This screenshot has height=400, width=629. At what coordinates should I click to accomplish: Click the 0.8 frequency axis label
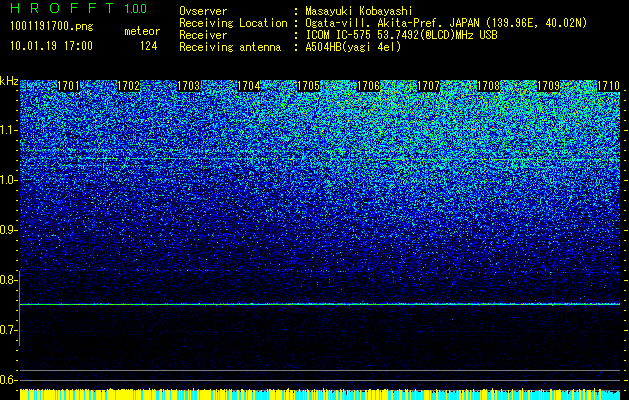click(x=8, y=280)
